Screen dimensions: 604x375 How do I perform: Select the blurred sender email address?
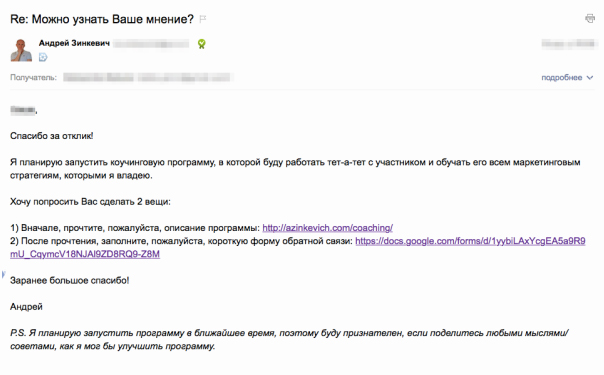click(x=151, y=44)
